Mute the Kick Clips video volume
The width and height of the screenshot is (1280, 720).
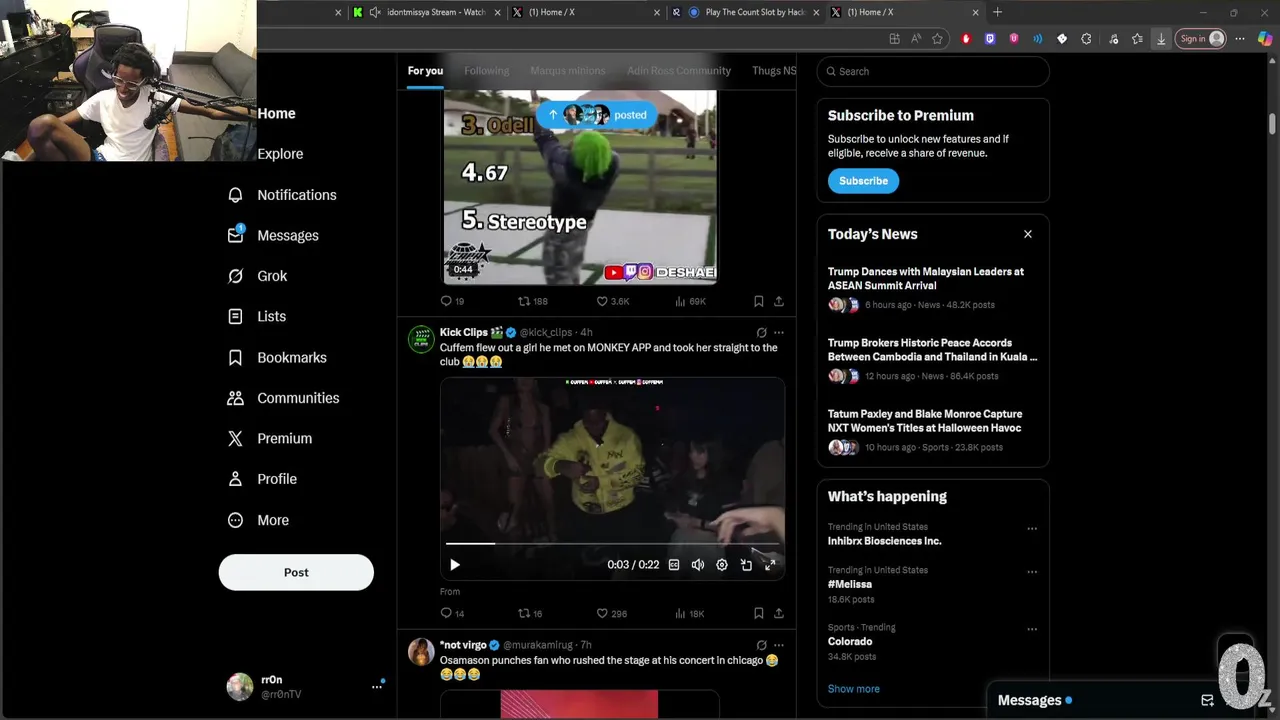[x=698, y=565]
